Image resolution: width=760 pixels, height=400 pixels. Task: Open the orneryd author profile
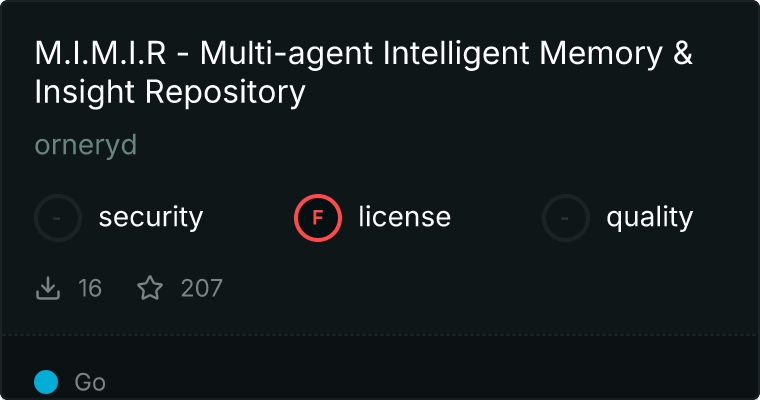(x=85, y=146)
